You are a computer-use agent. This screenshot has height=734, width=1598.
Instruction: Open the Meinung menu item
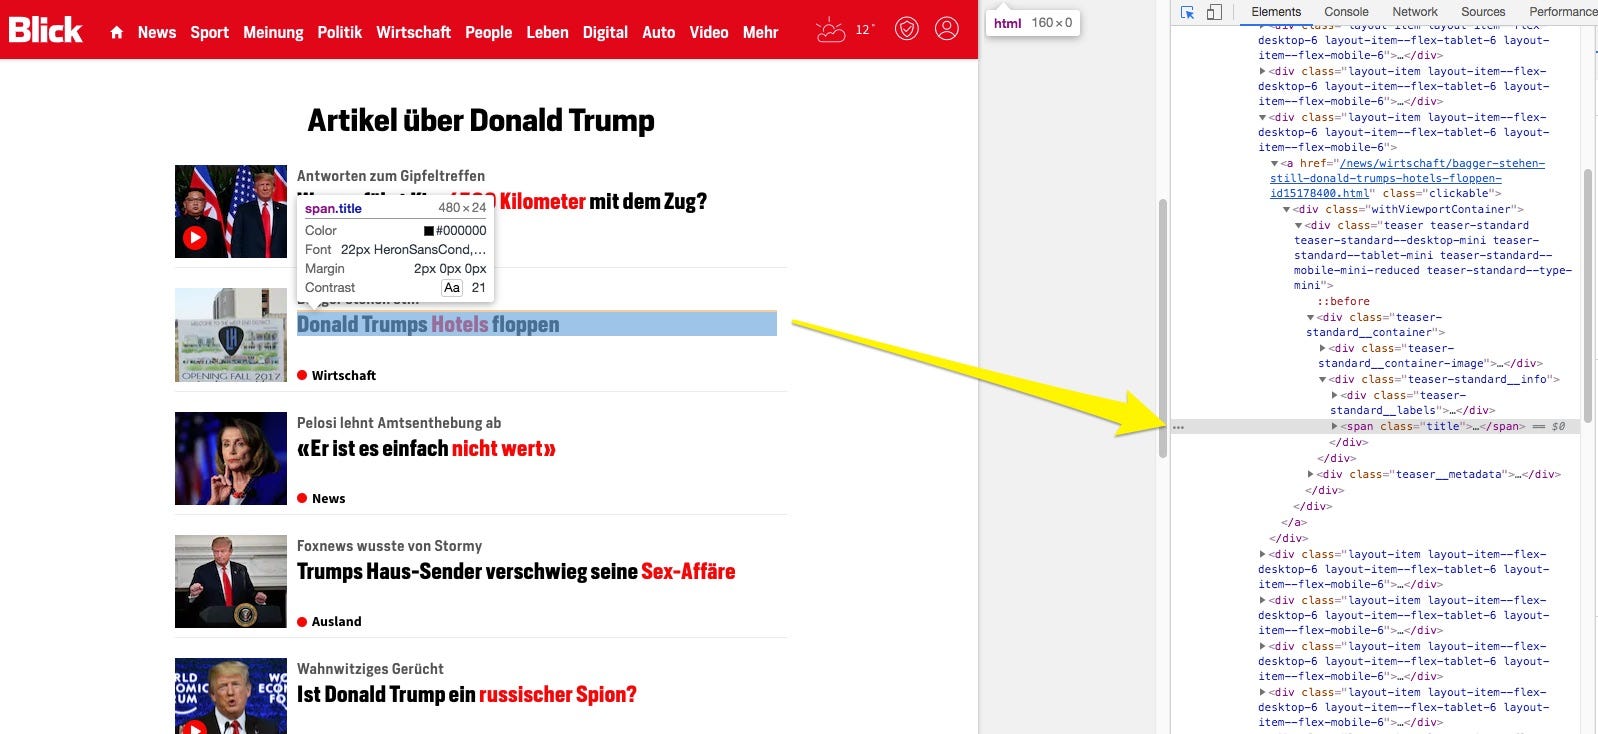(273, 32)
